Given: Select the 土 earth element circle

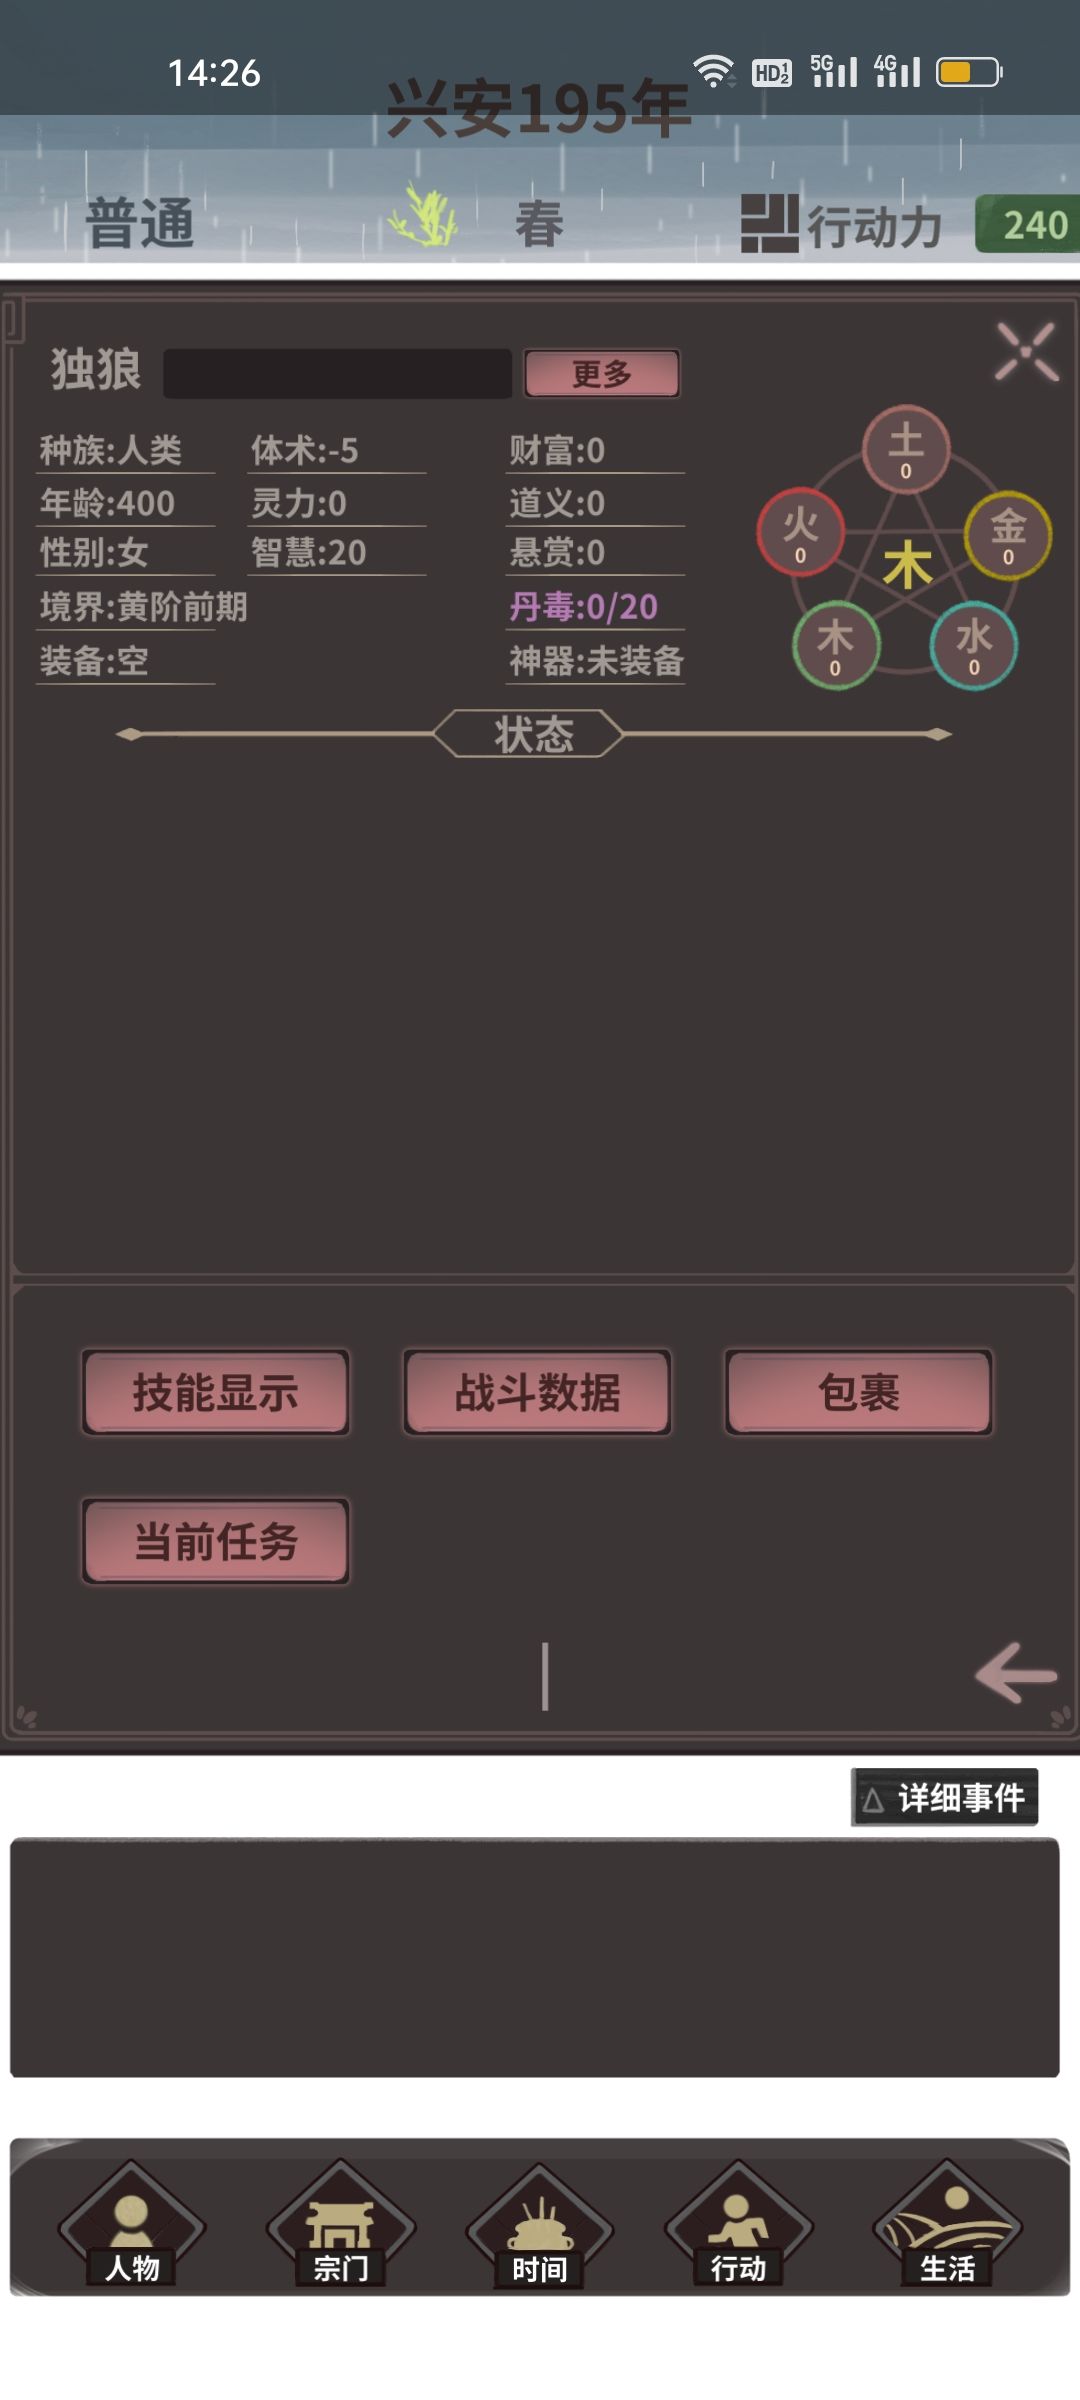Looking at the screenshot, I should pyautogui.click(x=906, y=450).
